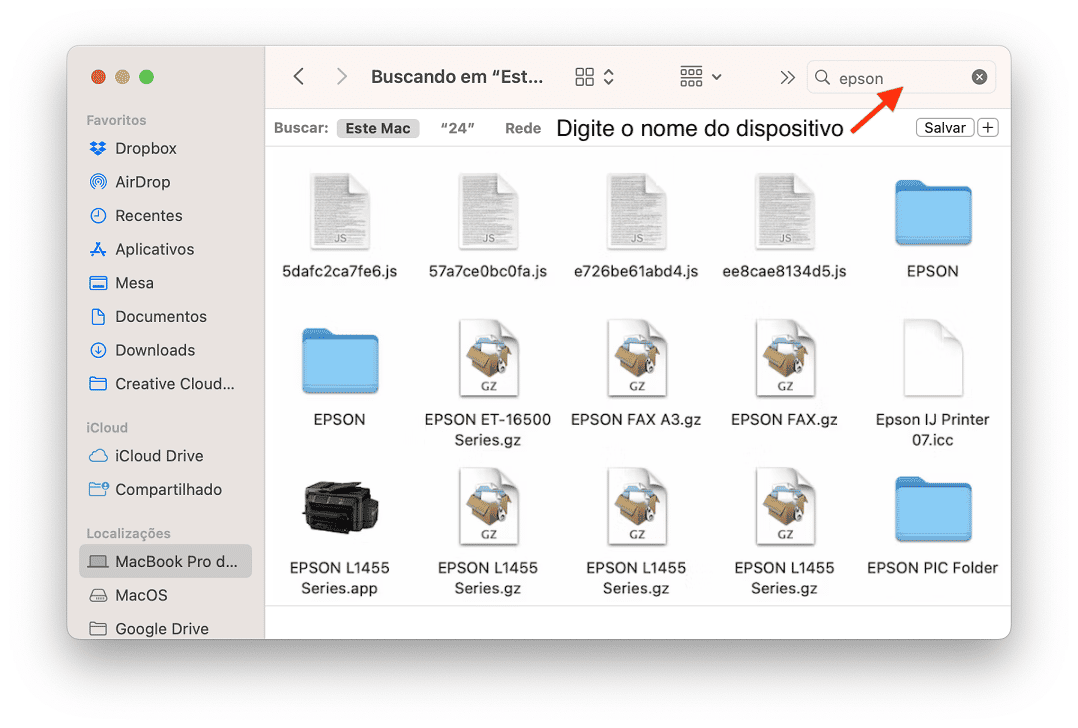Clear the epson search text

[x=980, y=77]
